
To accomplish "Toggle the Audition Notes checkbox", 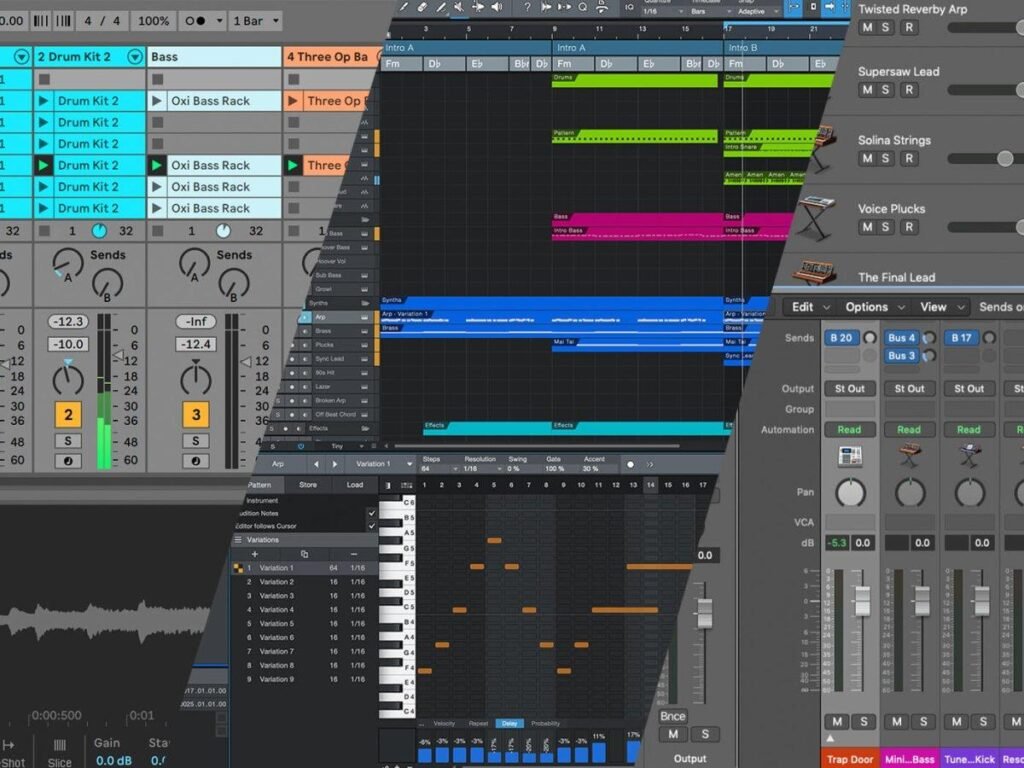I will (x=372, y=513).
